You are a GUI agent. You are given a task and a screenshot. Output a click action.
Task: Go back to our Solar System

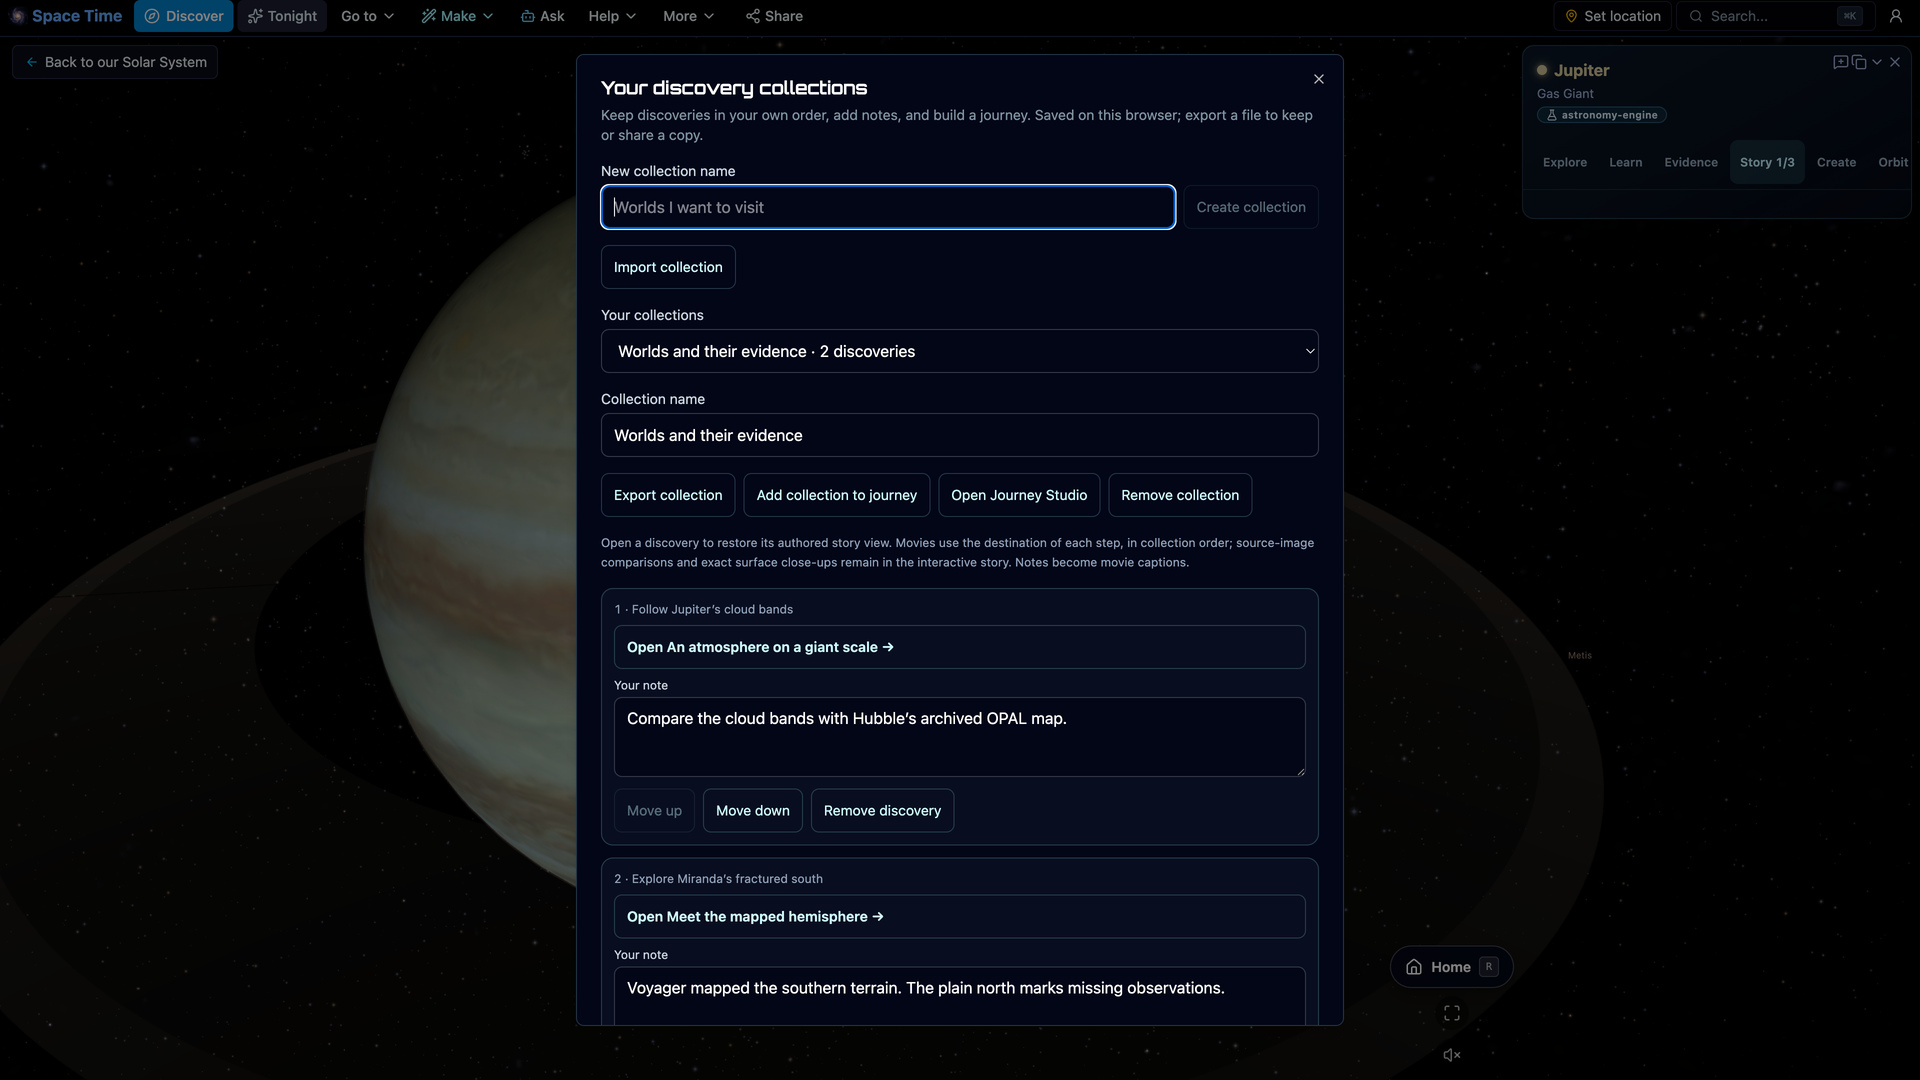point(115,62)
